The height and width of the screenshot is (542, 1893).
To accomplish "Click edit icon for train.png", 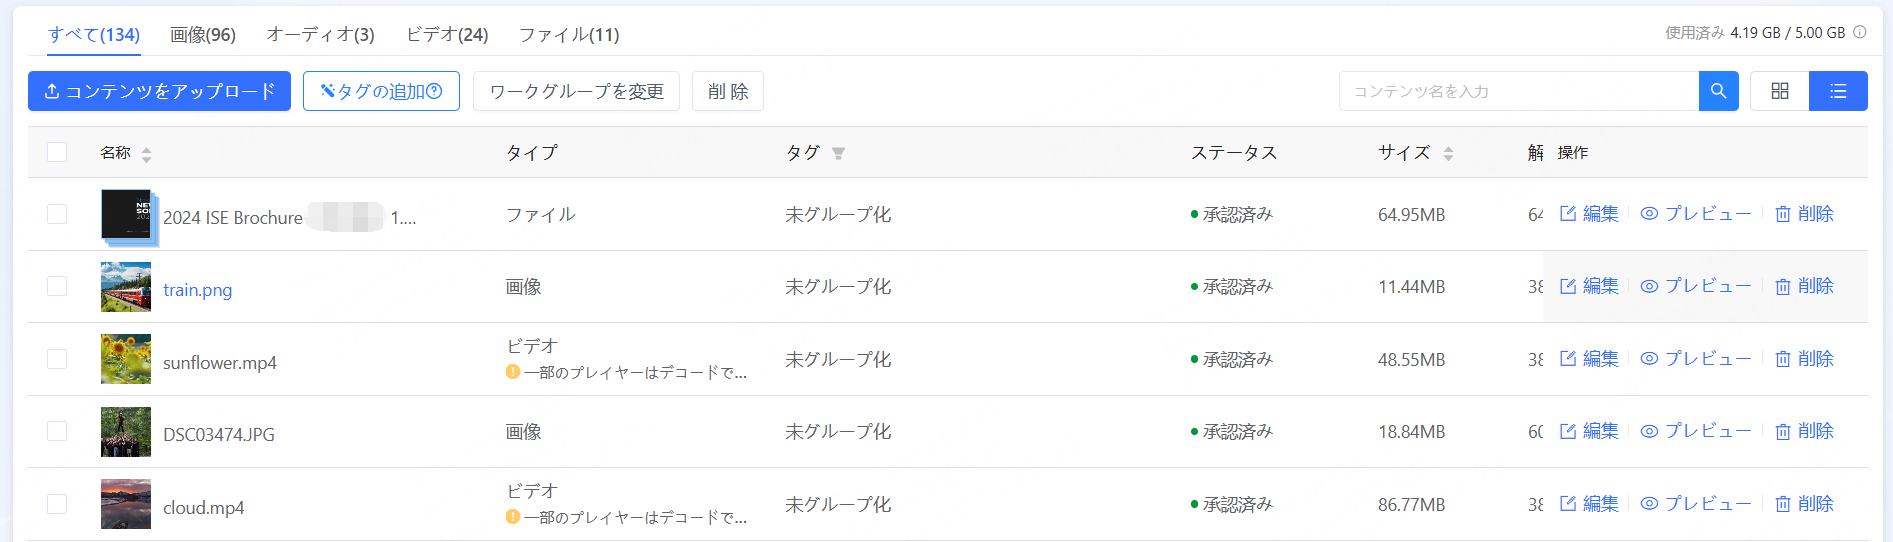I will pos(1568,286).
